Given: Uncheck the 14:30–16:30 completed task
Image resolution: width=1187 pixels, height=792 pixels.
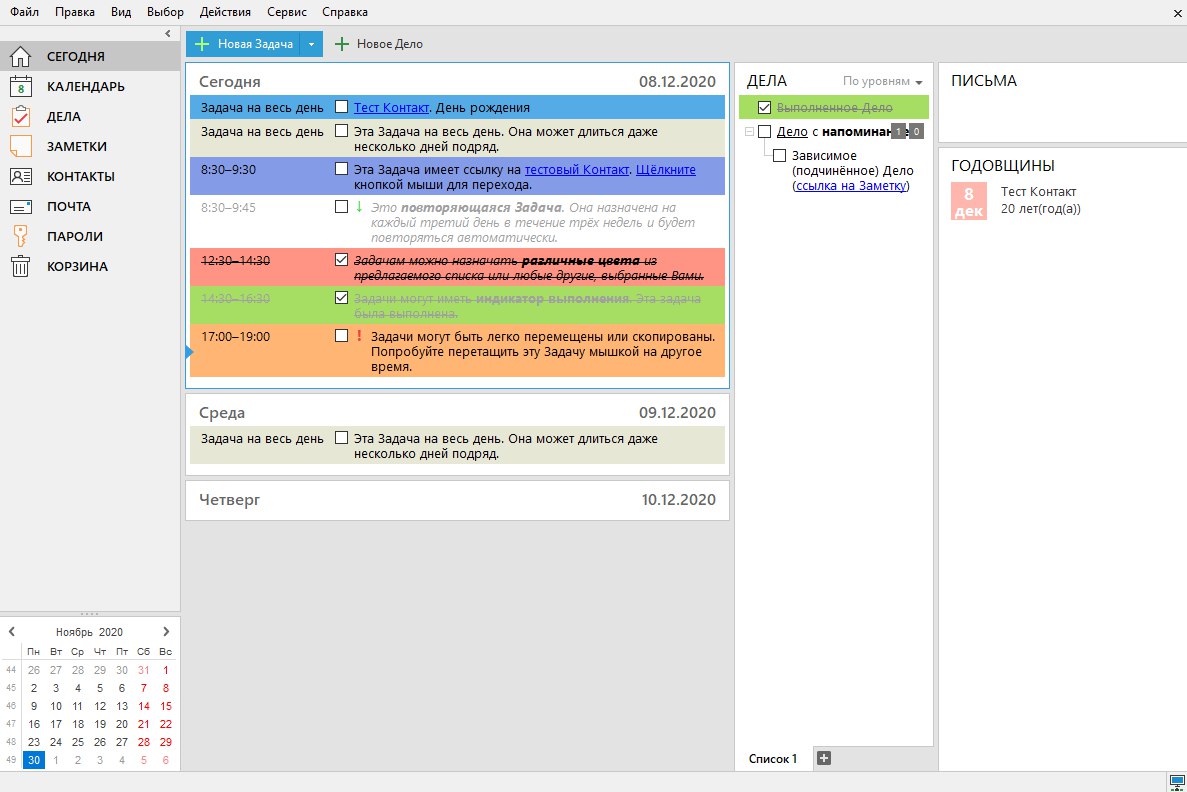Looking at the screenshot, I should pos(341,298).
